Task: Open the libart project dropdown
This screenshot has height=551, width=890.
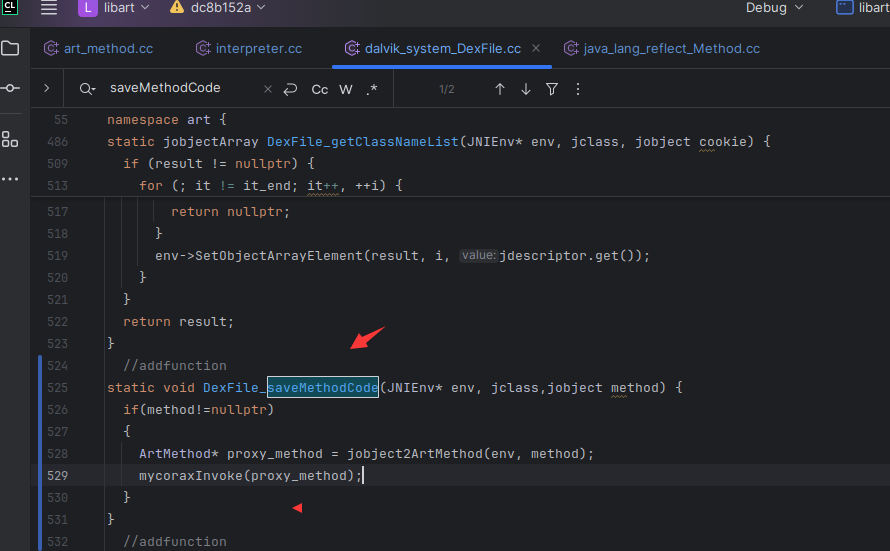Action: tap(114, 8)
